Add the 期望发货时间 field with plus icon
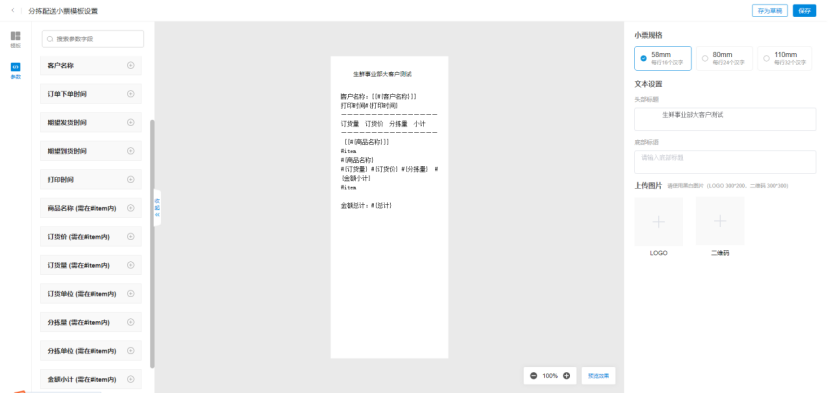The height and width of the screenshot is (394, 831). pyautogui.click(x=130, y=122)
